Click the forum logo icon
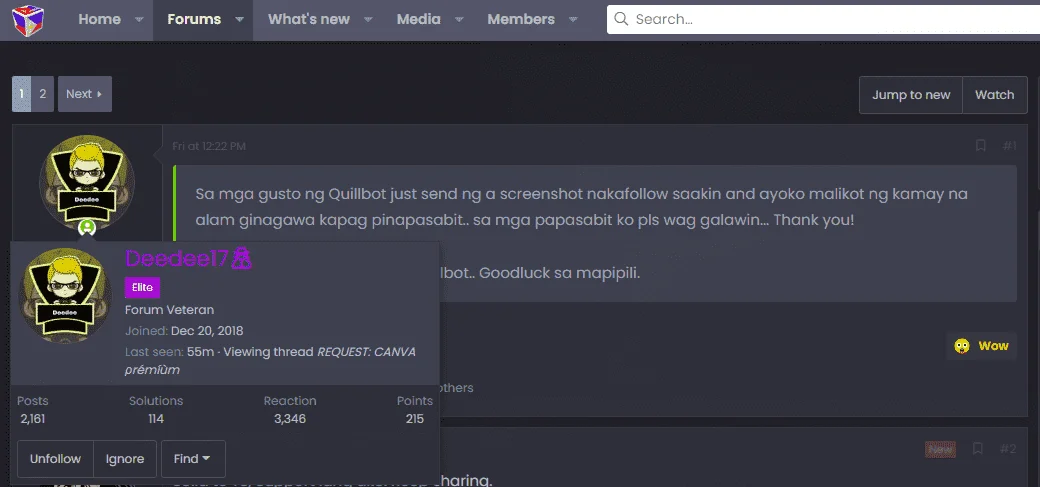 tap(28, 20)
